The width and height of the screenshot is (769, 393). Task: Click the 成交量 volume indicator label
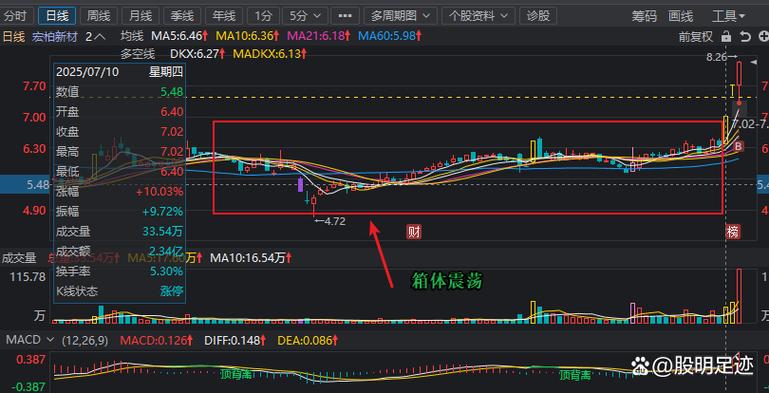(x=19, y=257)
